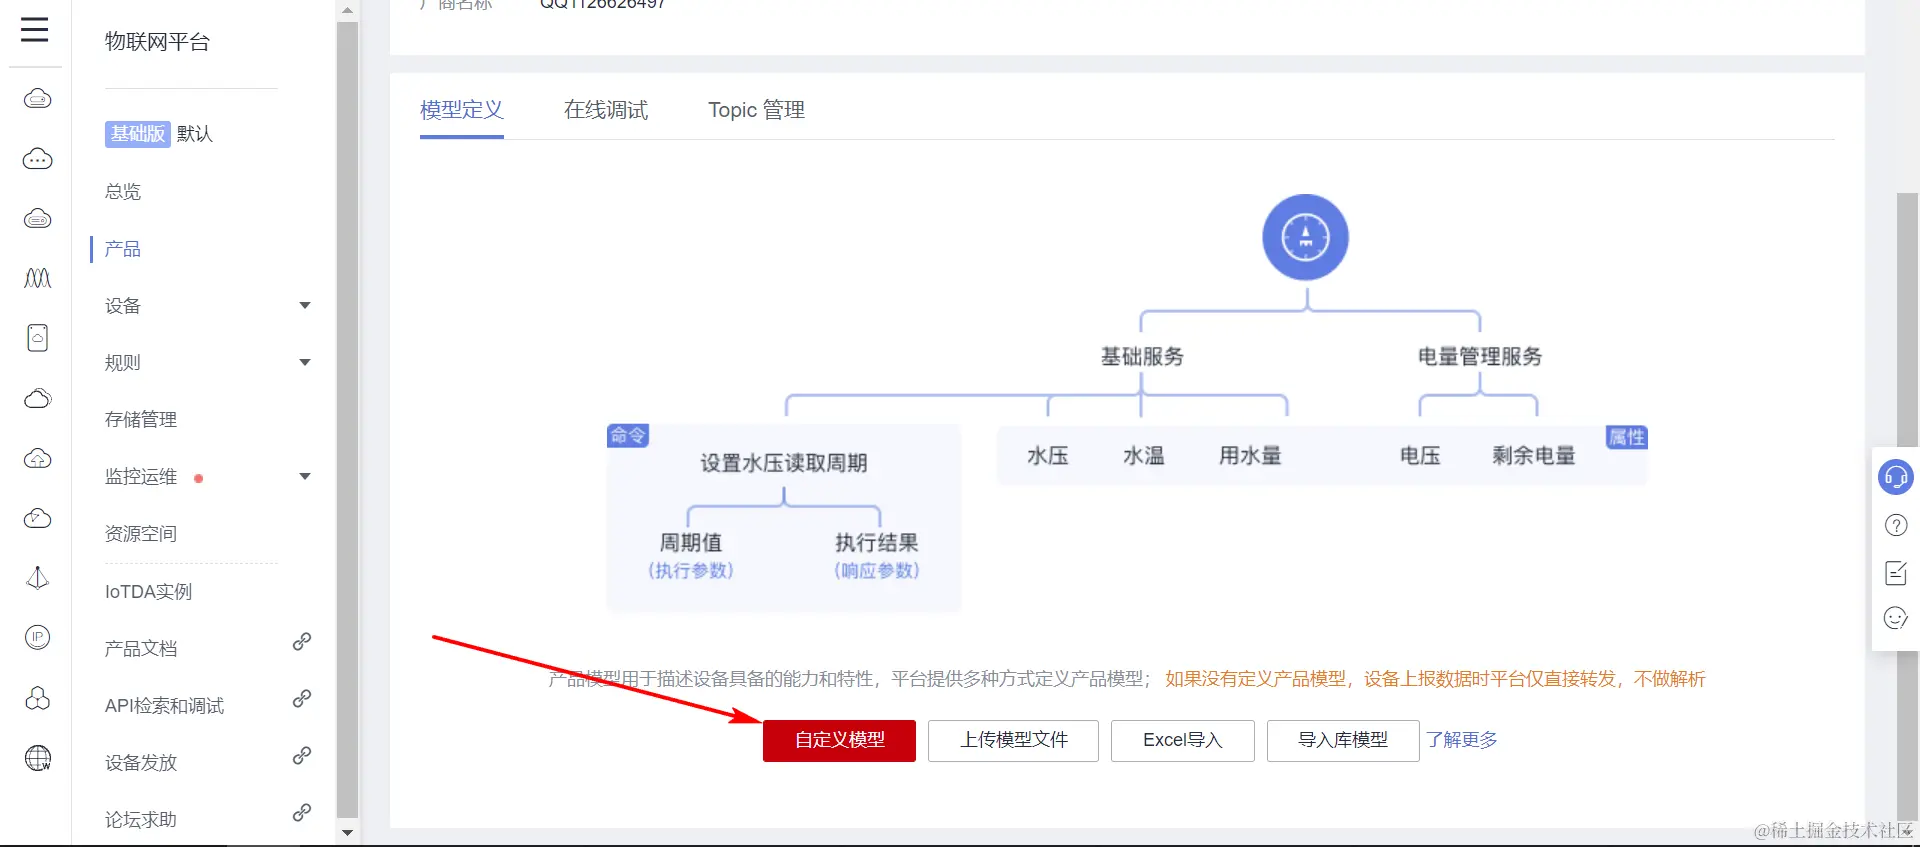Click the globe icon in left rail
The width and height of the screenshot is (1920, 847).
click(37, 758)
